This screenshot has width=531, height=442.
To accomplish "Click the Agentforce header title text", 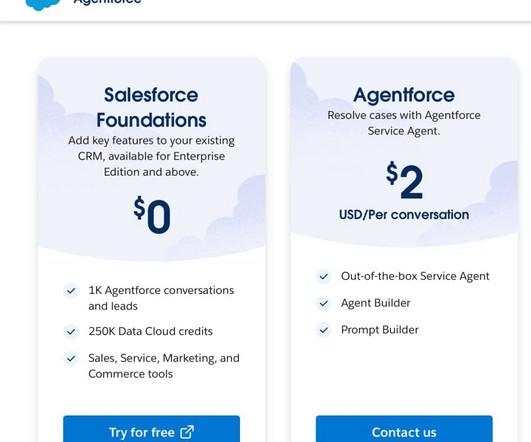I will pos(107,2).
